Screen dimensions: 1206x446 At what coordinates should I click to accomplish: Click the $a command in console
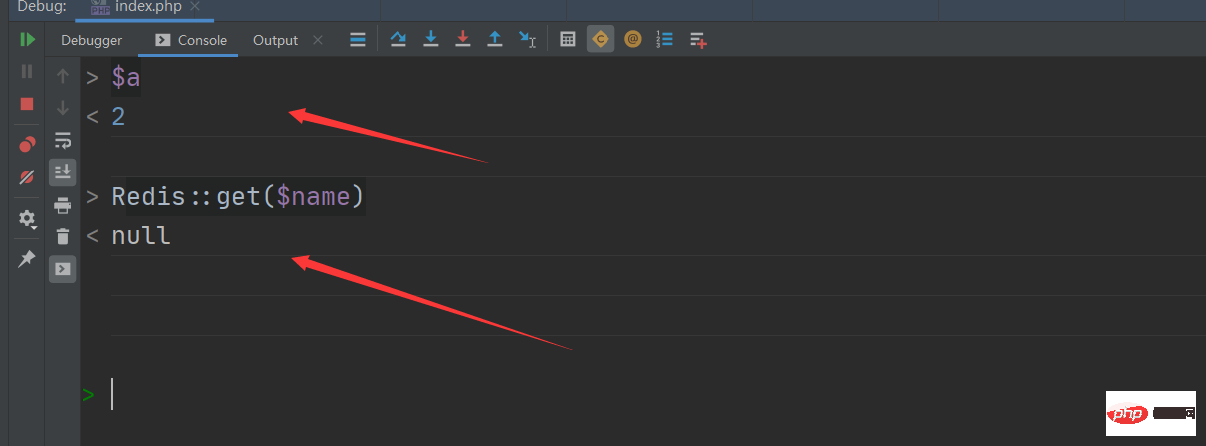pos(125,78)
